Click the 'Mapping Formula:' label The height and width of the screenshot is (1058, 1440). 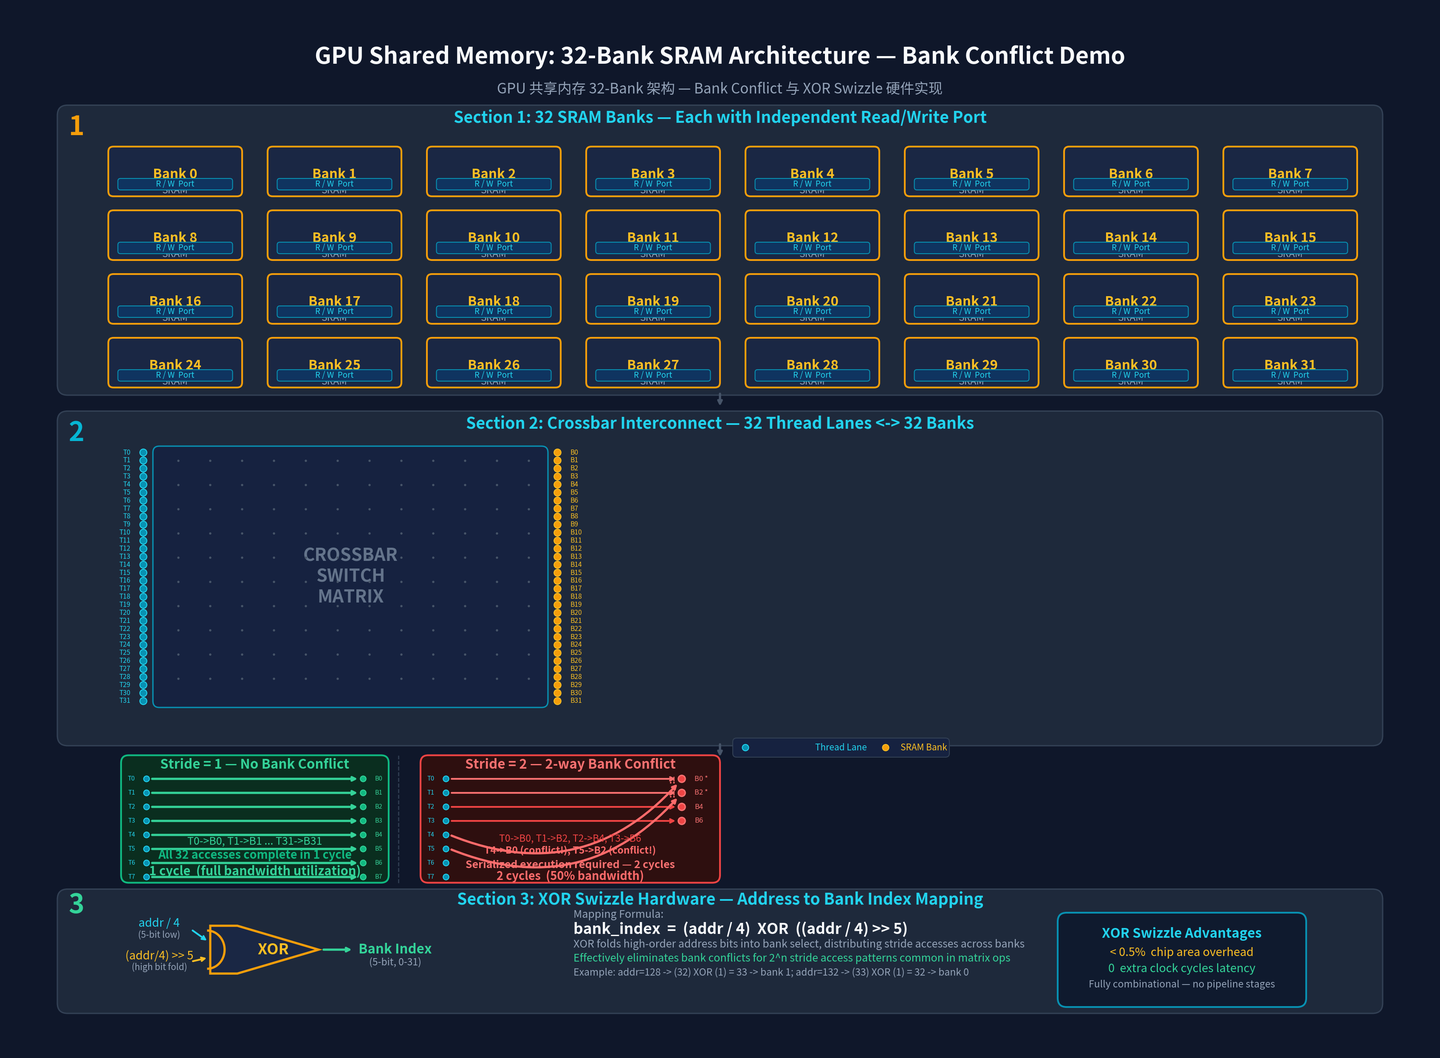tap(618, 914)
